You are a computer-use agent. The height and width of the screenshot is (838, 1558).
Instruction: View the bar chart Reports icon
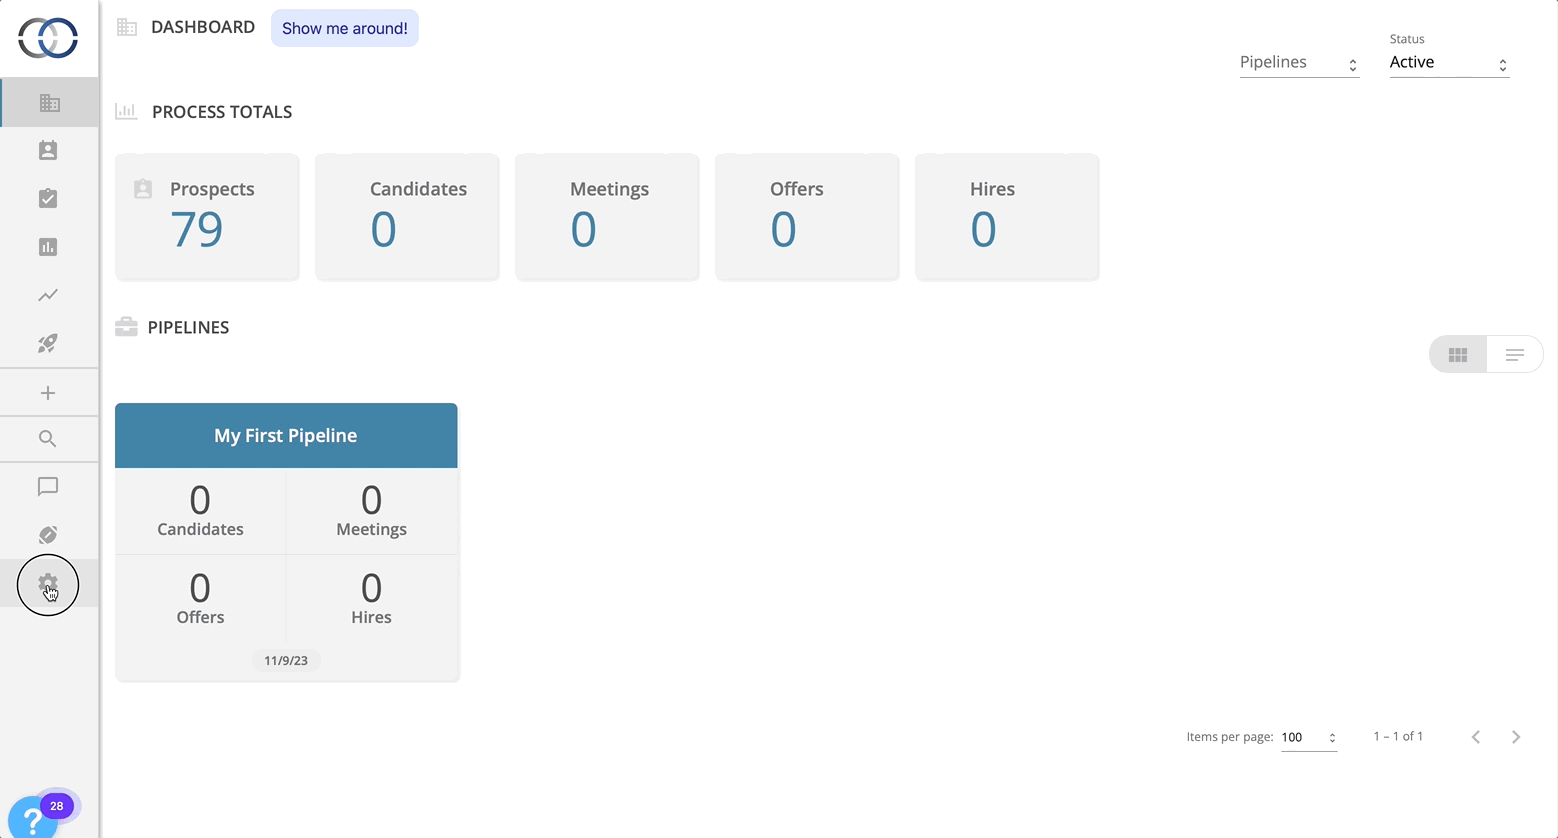point(48,246)
